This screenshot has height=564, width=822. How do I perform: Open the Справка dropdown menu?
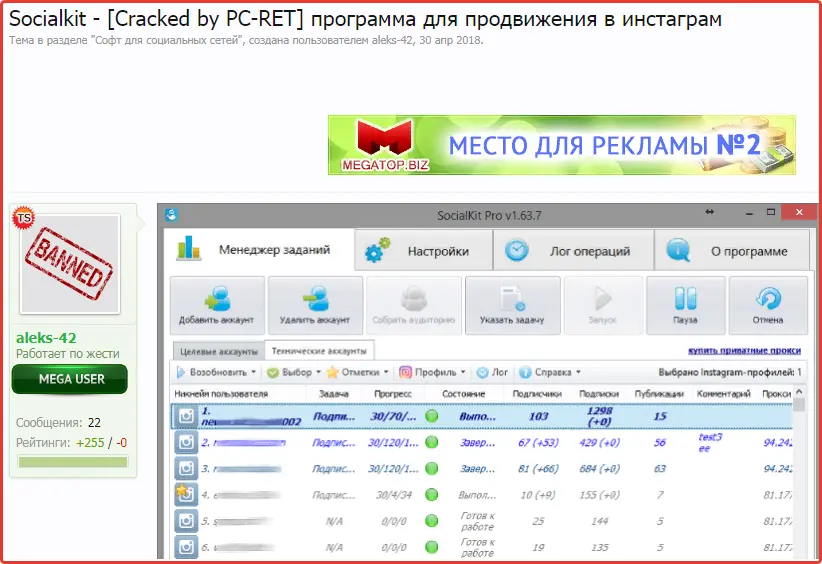pyautogui.click(x=550, y=372)
